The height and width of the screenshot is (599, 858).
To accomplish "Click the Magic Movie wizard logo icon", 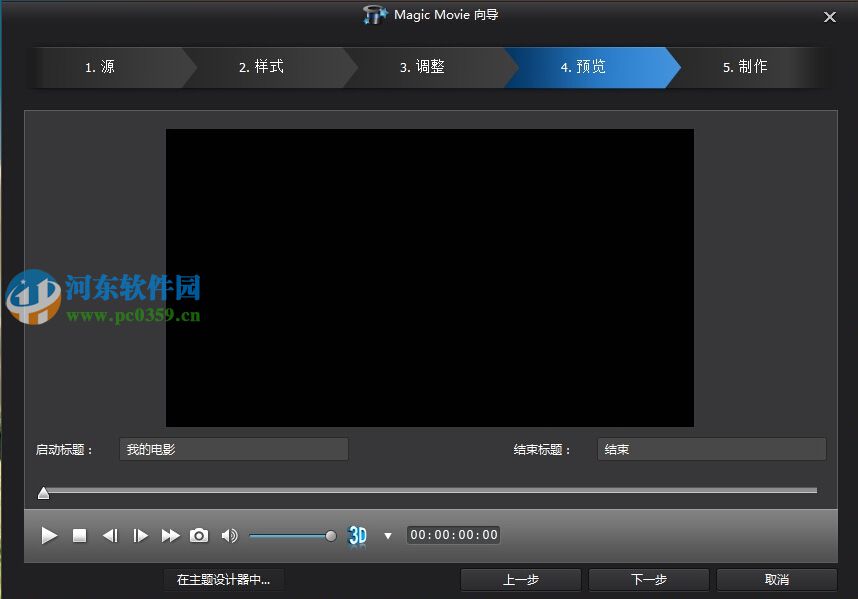I will point(375,15).
